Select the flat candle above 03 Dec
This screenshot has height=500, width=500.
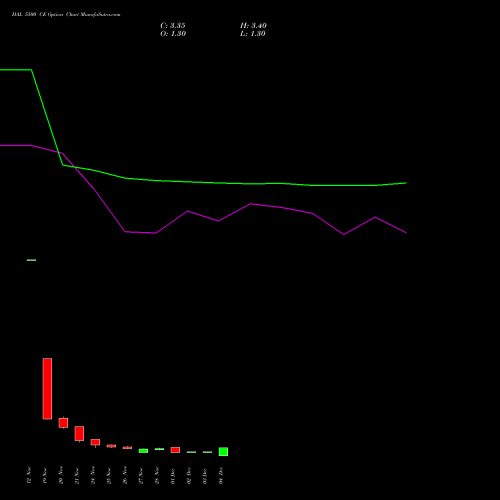point(207,452)
